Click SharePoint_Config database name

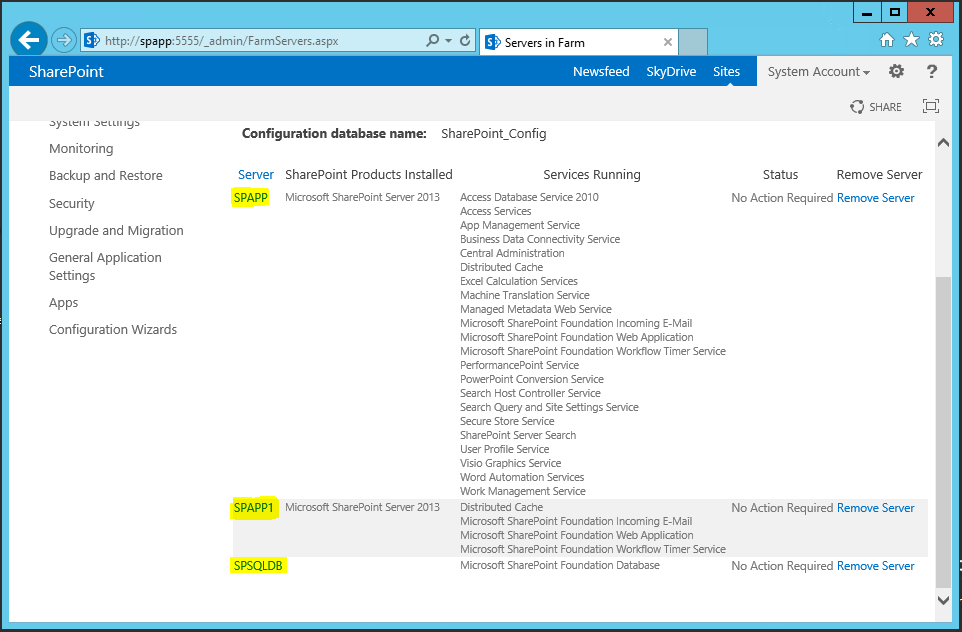pos(493,133)
